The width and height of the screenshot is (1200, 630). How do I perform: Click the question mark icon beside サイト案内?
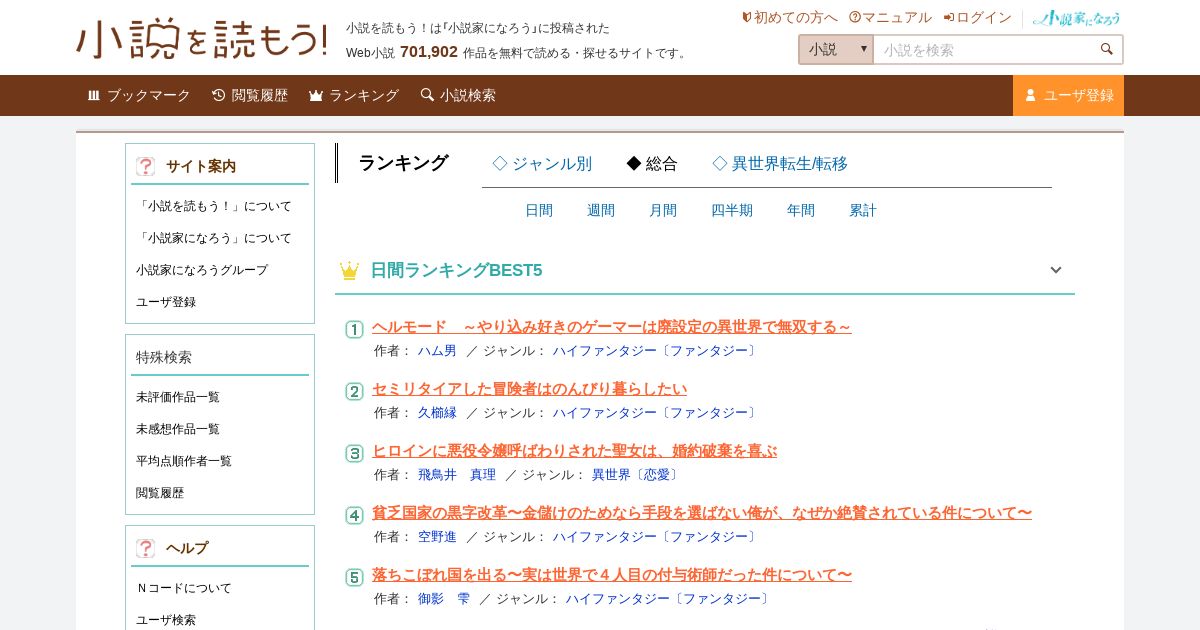tap(145, 166)
